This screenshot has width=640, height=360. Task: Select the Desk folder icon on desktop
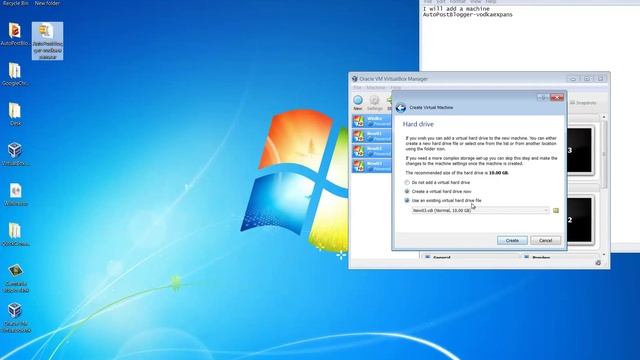[x=15, y=114]
